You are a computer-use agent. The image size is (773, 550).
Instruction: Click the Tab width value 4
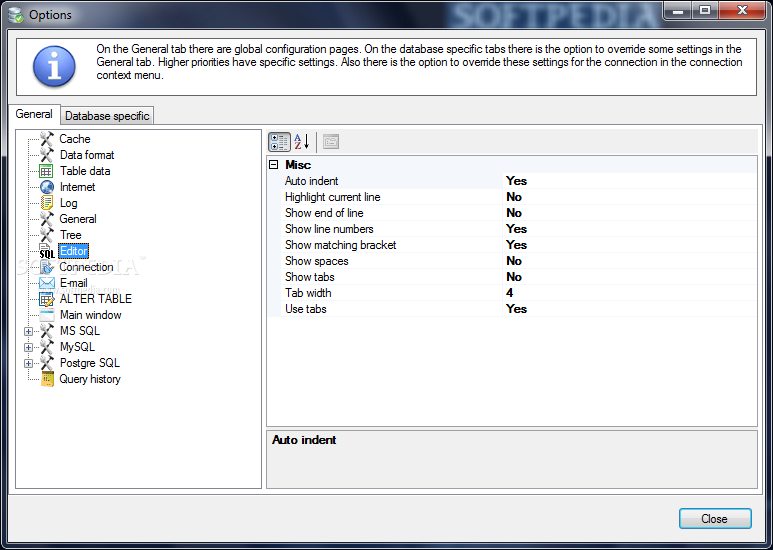[509, 293]
